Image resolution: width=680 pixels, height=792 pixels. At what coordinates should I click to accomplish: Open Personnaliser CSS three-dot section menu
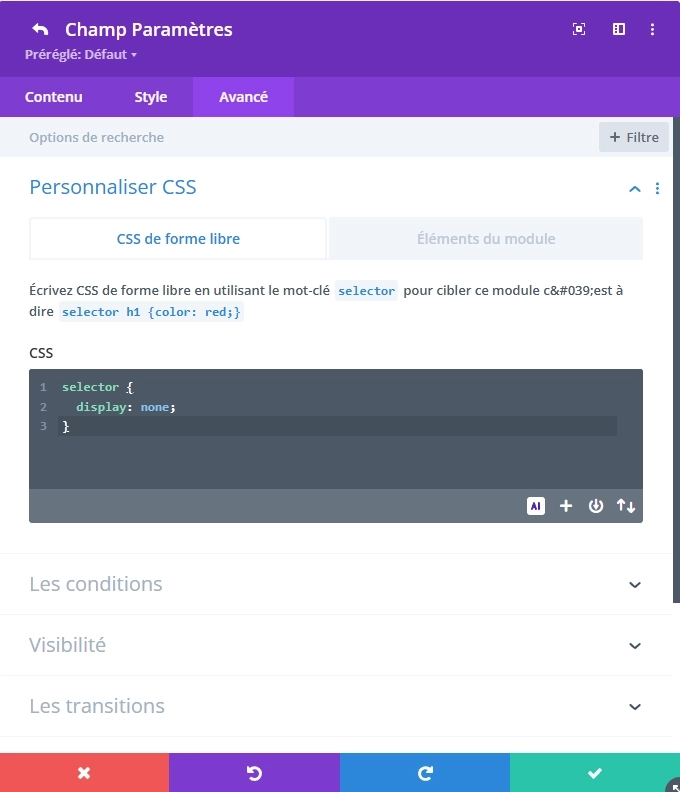[x=657, y=188]
